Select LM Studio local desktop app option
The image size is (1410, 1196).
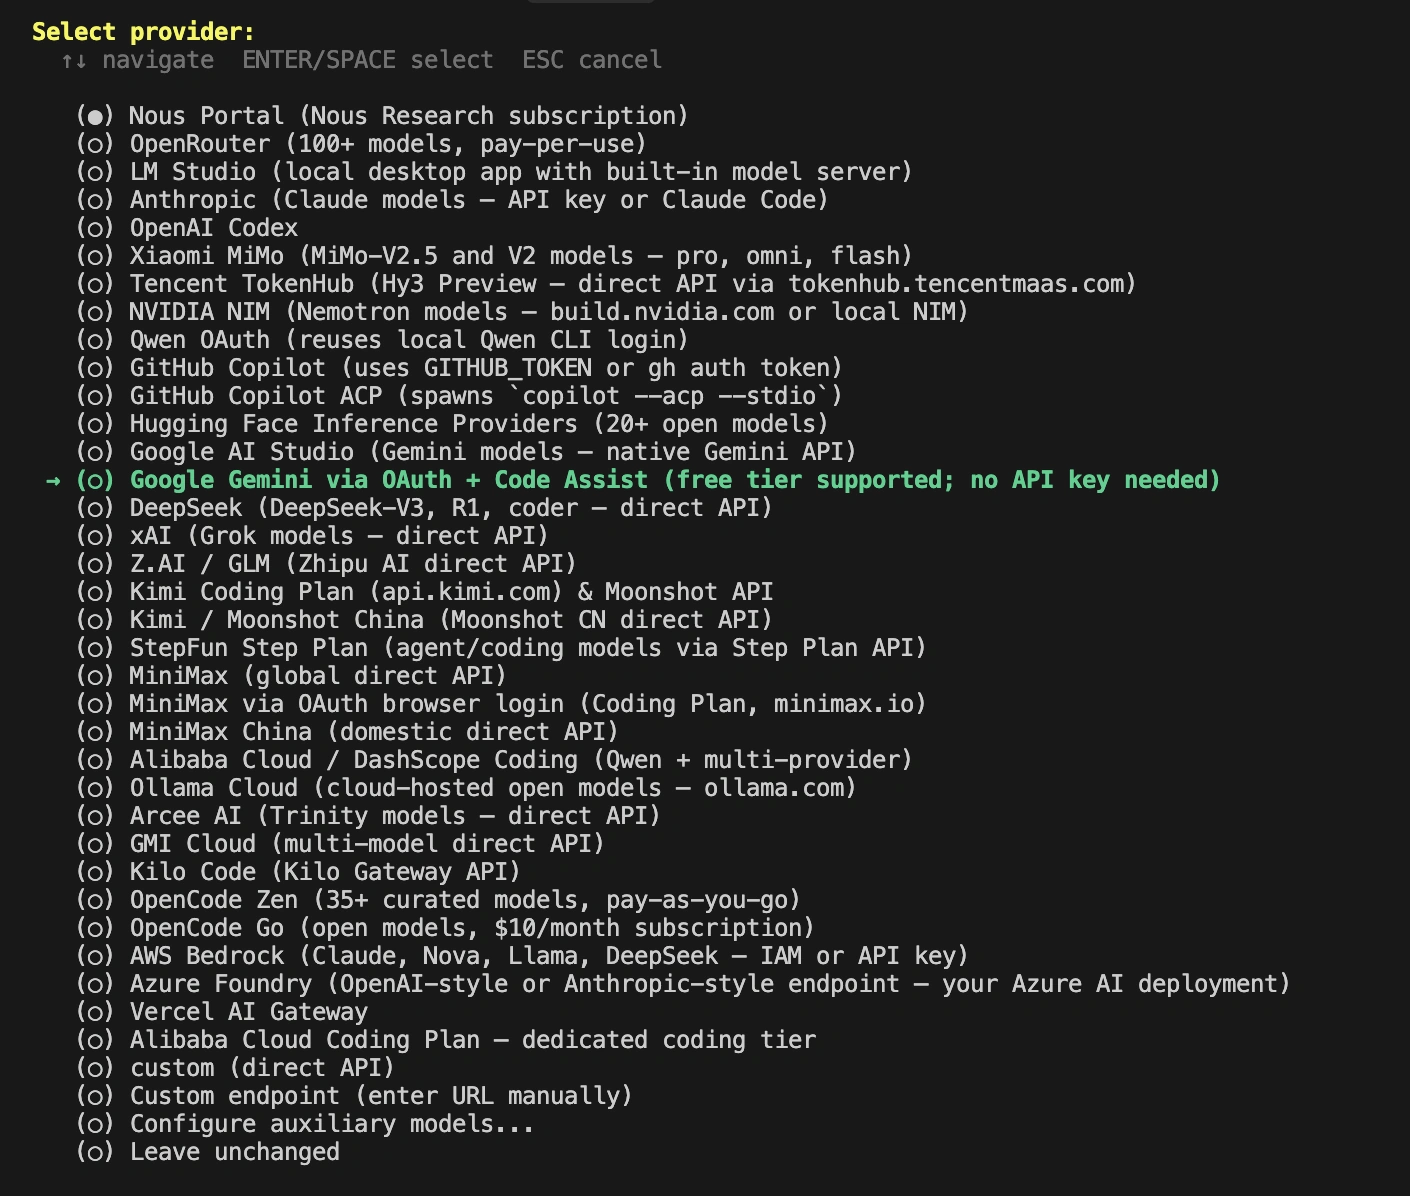click(495, 172)
